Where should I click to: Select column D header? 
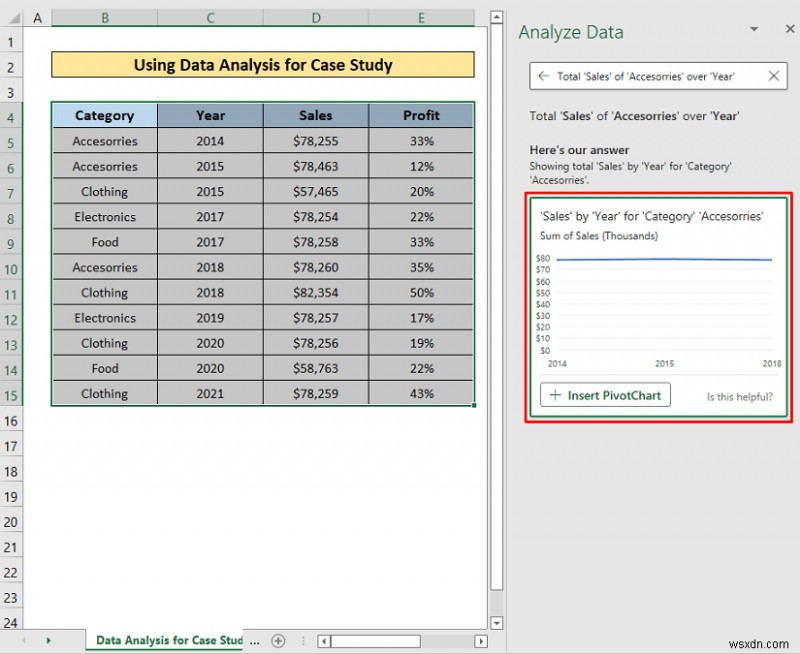[316, 18]
